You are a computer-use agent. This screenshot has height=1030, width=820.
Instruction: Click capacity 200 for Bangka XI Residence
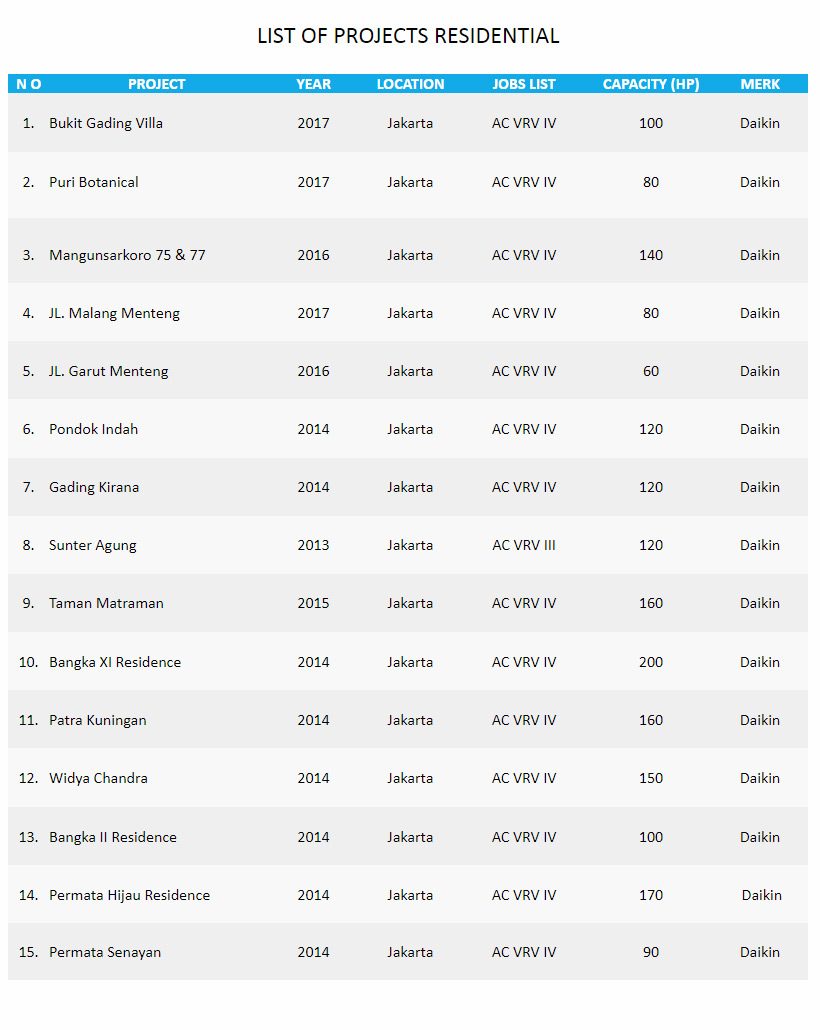[x=650, y=662]
